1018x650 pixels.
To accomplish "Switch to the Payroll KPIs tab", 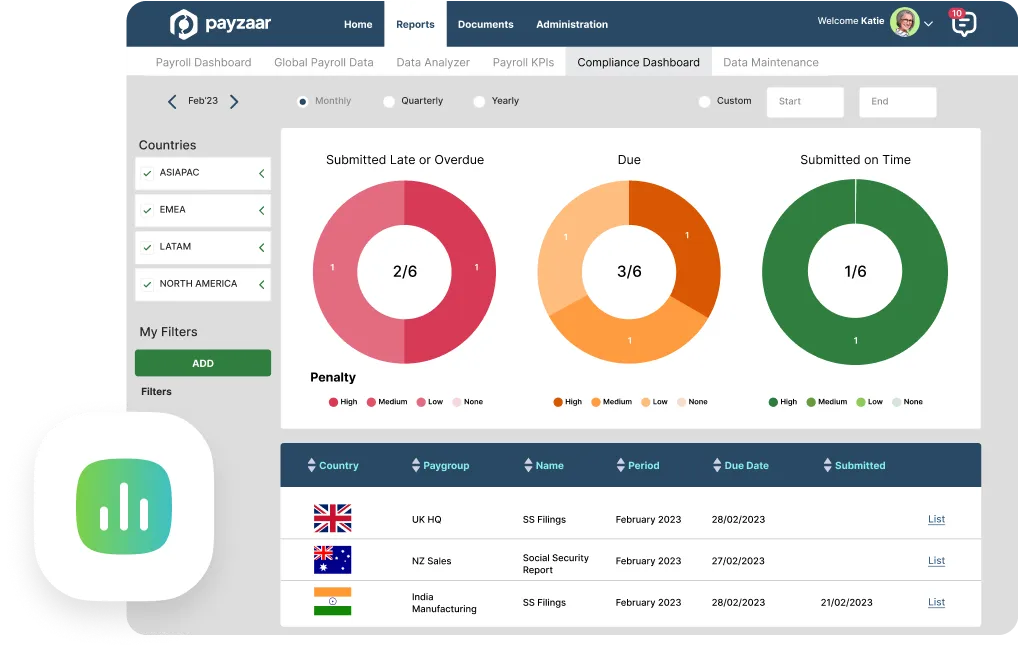I will (x=523, y=62).
